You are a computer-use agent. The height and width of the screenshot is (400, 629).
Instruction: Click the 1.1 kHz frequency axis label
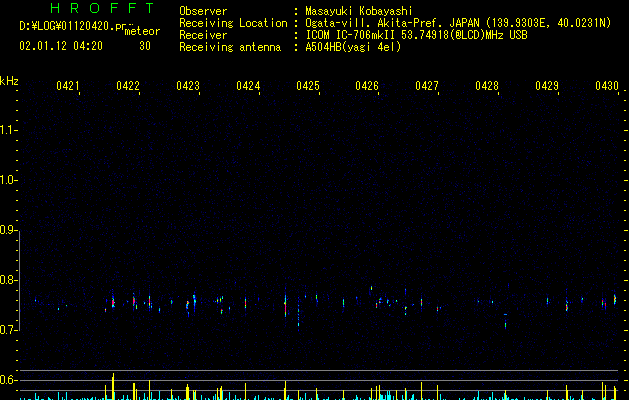pyautogui.click(x=8, y=130)
